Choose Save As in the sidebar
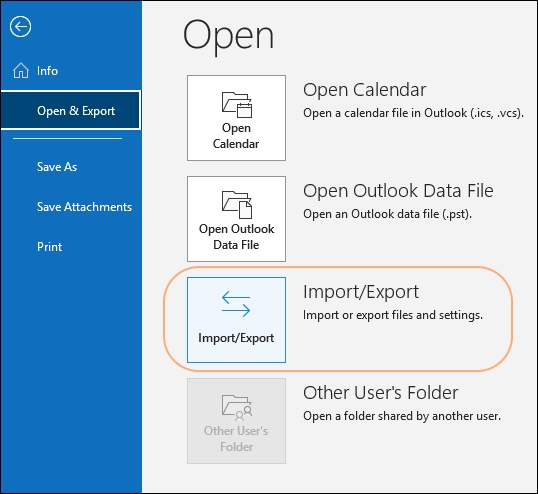538x494 pixels. (57, 167)
